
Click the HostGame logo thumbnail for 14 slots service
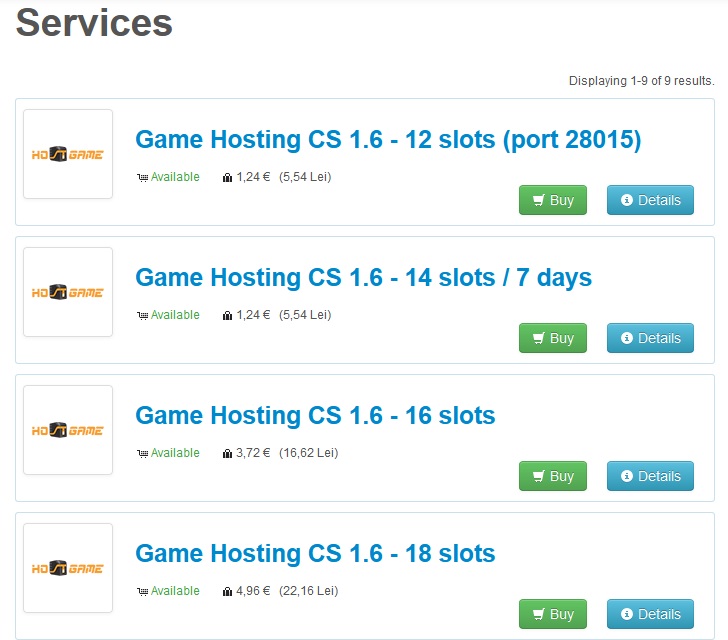(x=68, y=292)
